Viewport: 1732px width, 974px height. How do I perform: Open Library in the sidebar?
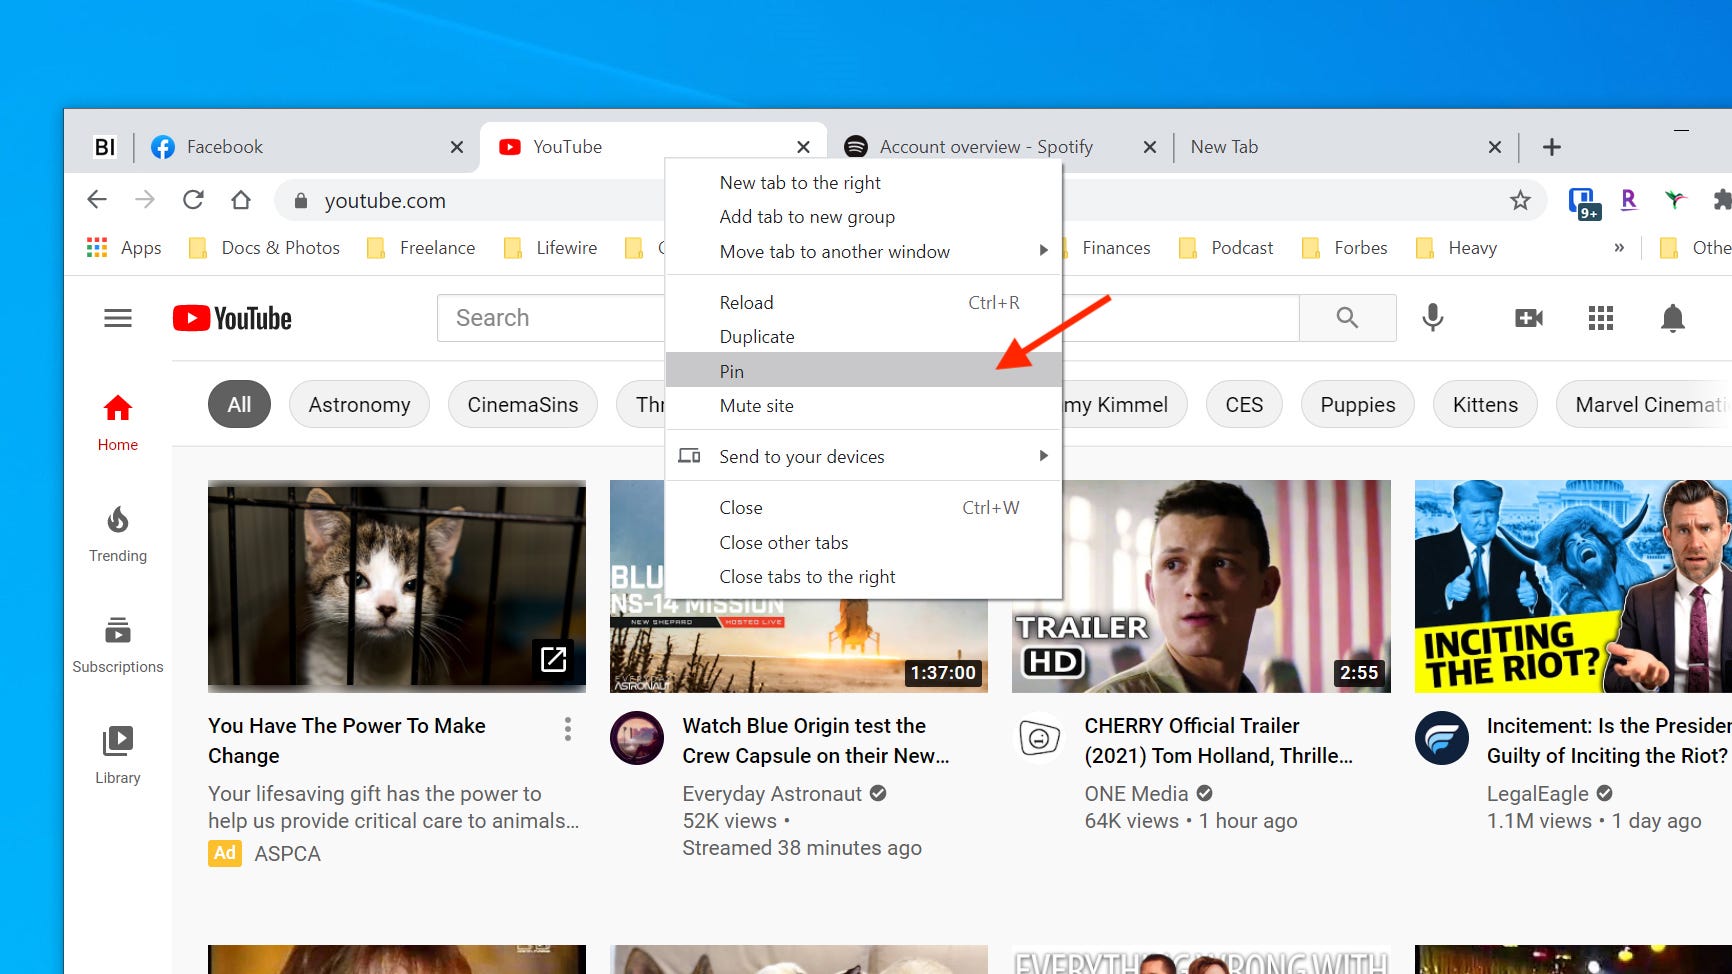(x=118, y=756)
